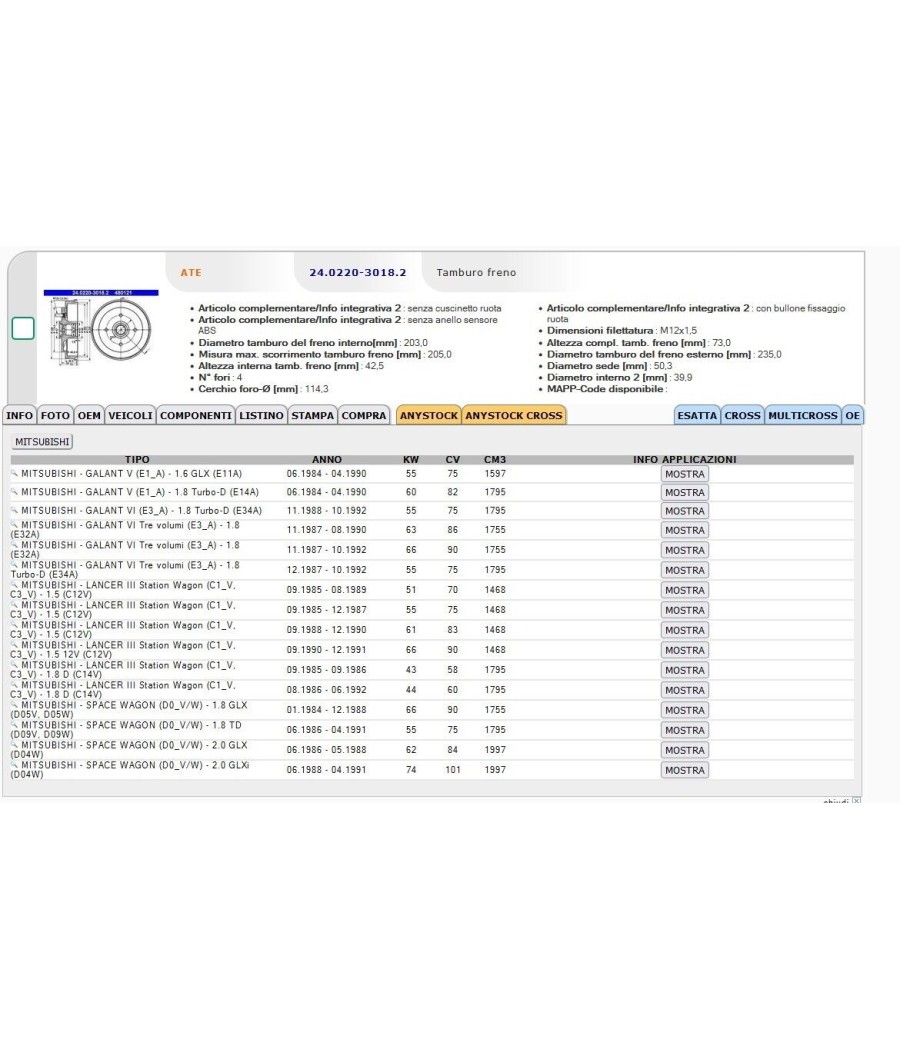Show applications for Galant VI Tre volumi 66 kW
The width and height of the screenshot is (900, 1050).
(x=684, y=550)
